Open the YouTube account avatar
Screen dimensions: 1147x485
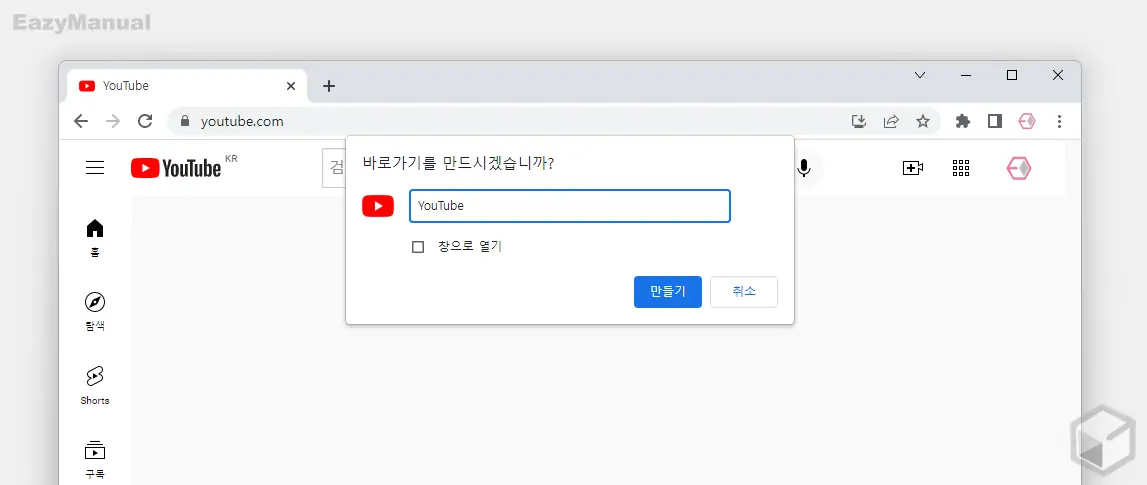click(1019, 168)
